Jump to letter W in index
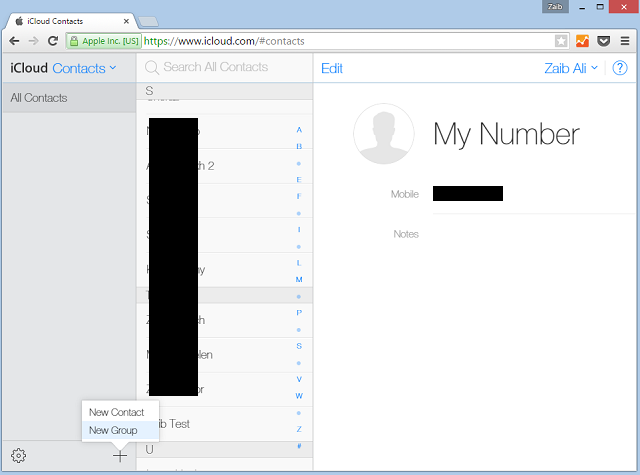Image resolution: width=640 pixels, height=475 pixels. [299, 396]
